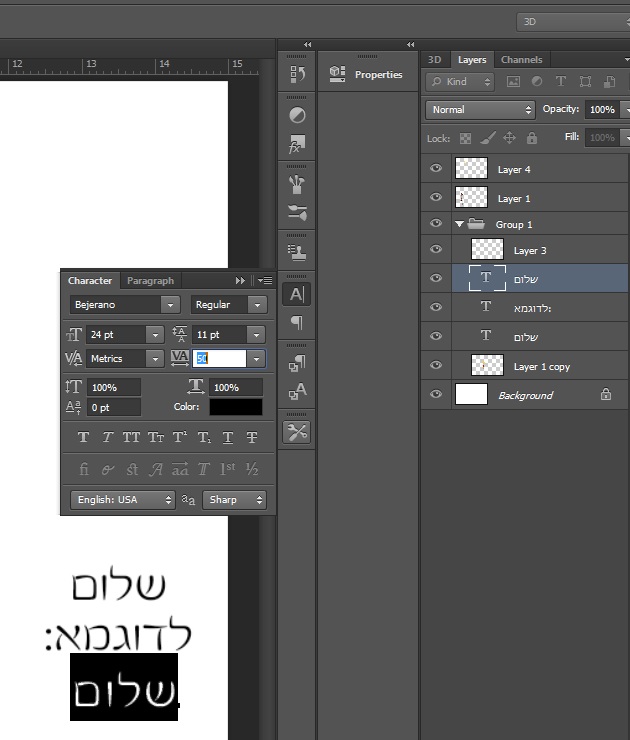Open the 11 pt leading dropdown
Image resolution: width=630 pixels, height=740 pixels.
pos(256,335)
